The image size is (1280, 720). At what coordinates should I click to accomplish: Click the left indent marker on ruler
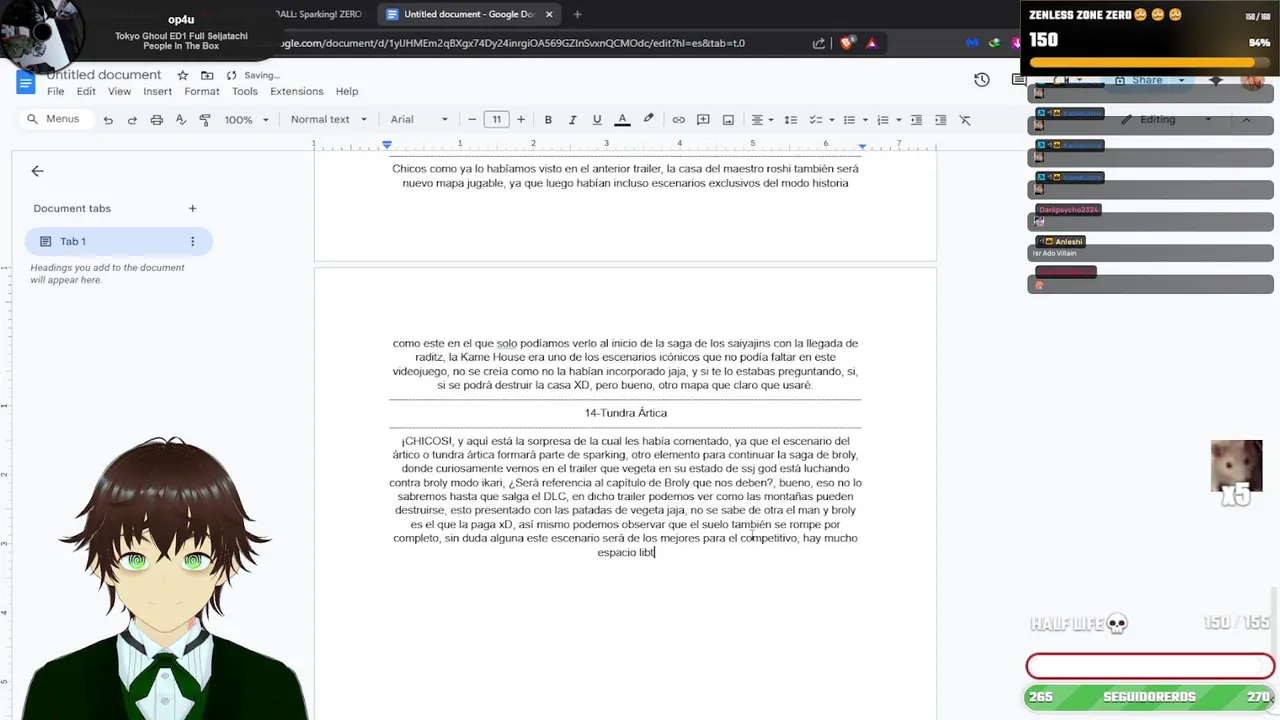[x=387, y=146]
